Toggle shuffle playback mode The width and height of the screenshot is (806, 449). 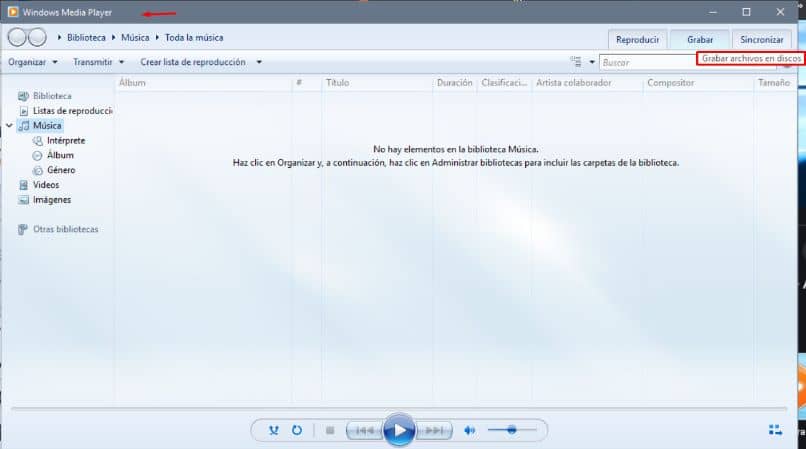[273, 430]
